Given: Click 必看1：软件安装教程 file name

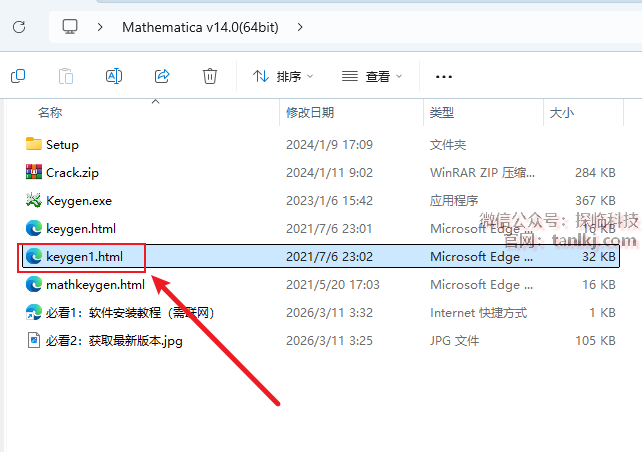Looking at the screenshot, I should pos(130,313).
